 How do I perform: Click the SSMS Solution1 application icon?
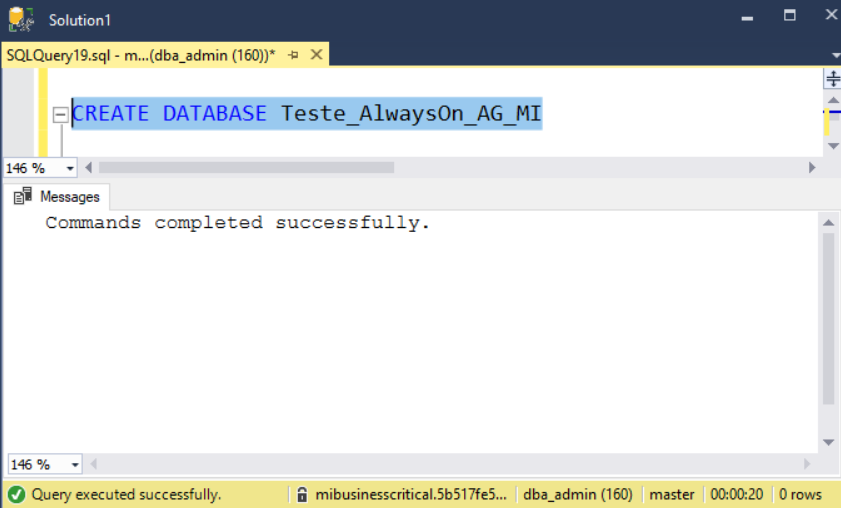[x=21, y=19]
